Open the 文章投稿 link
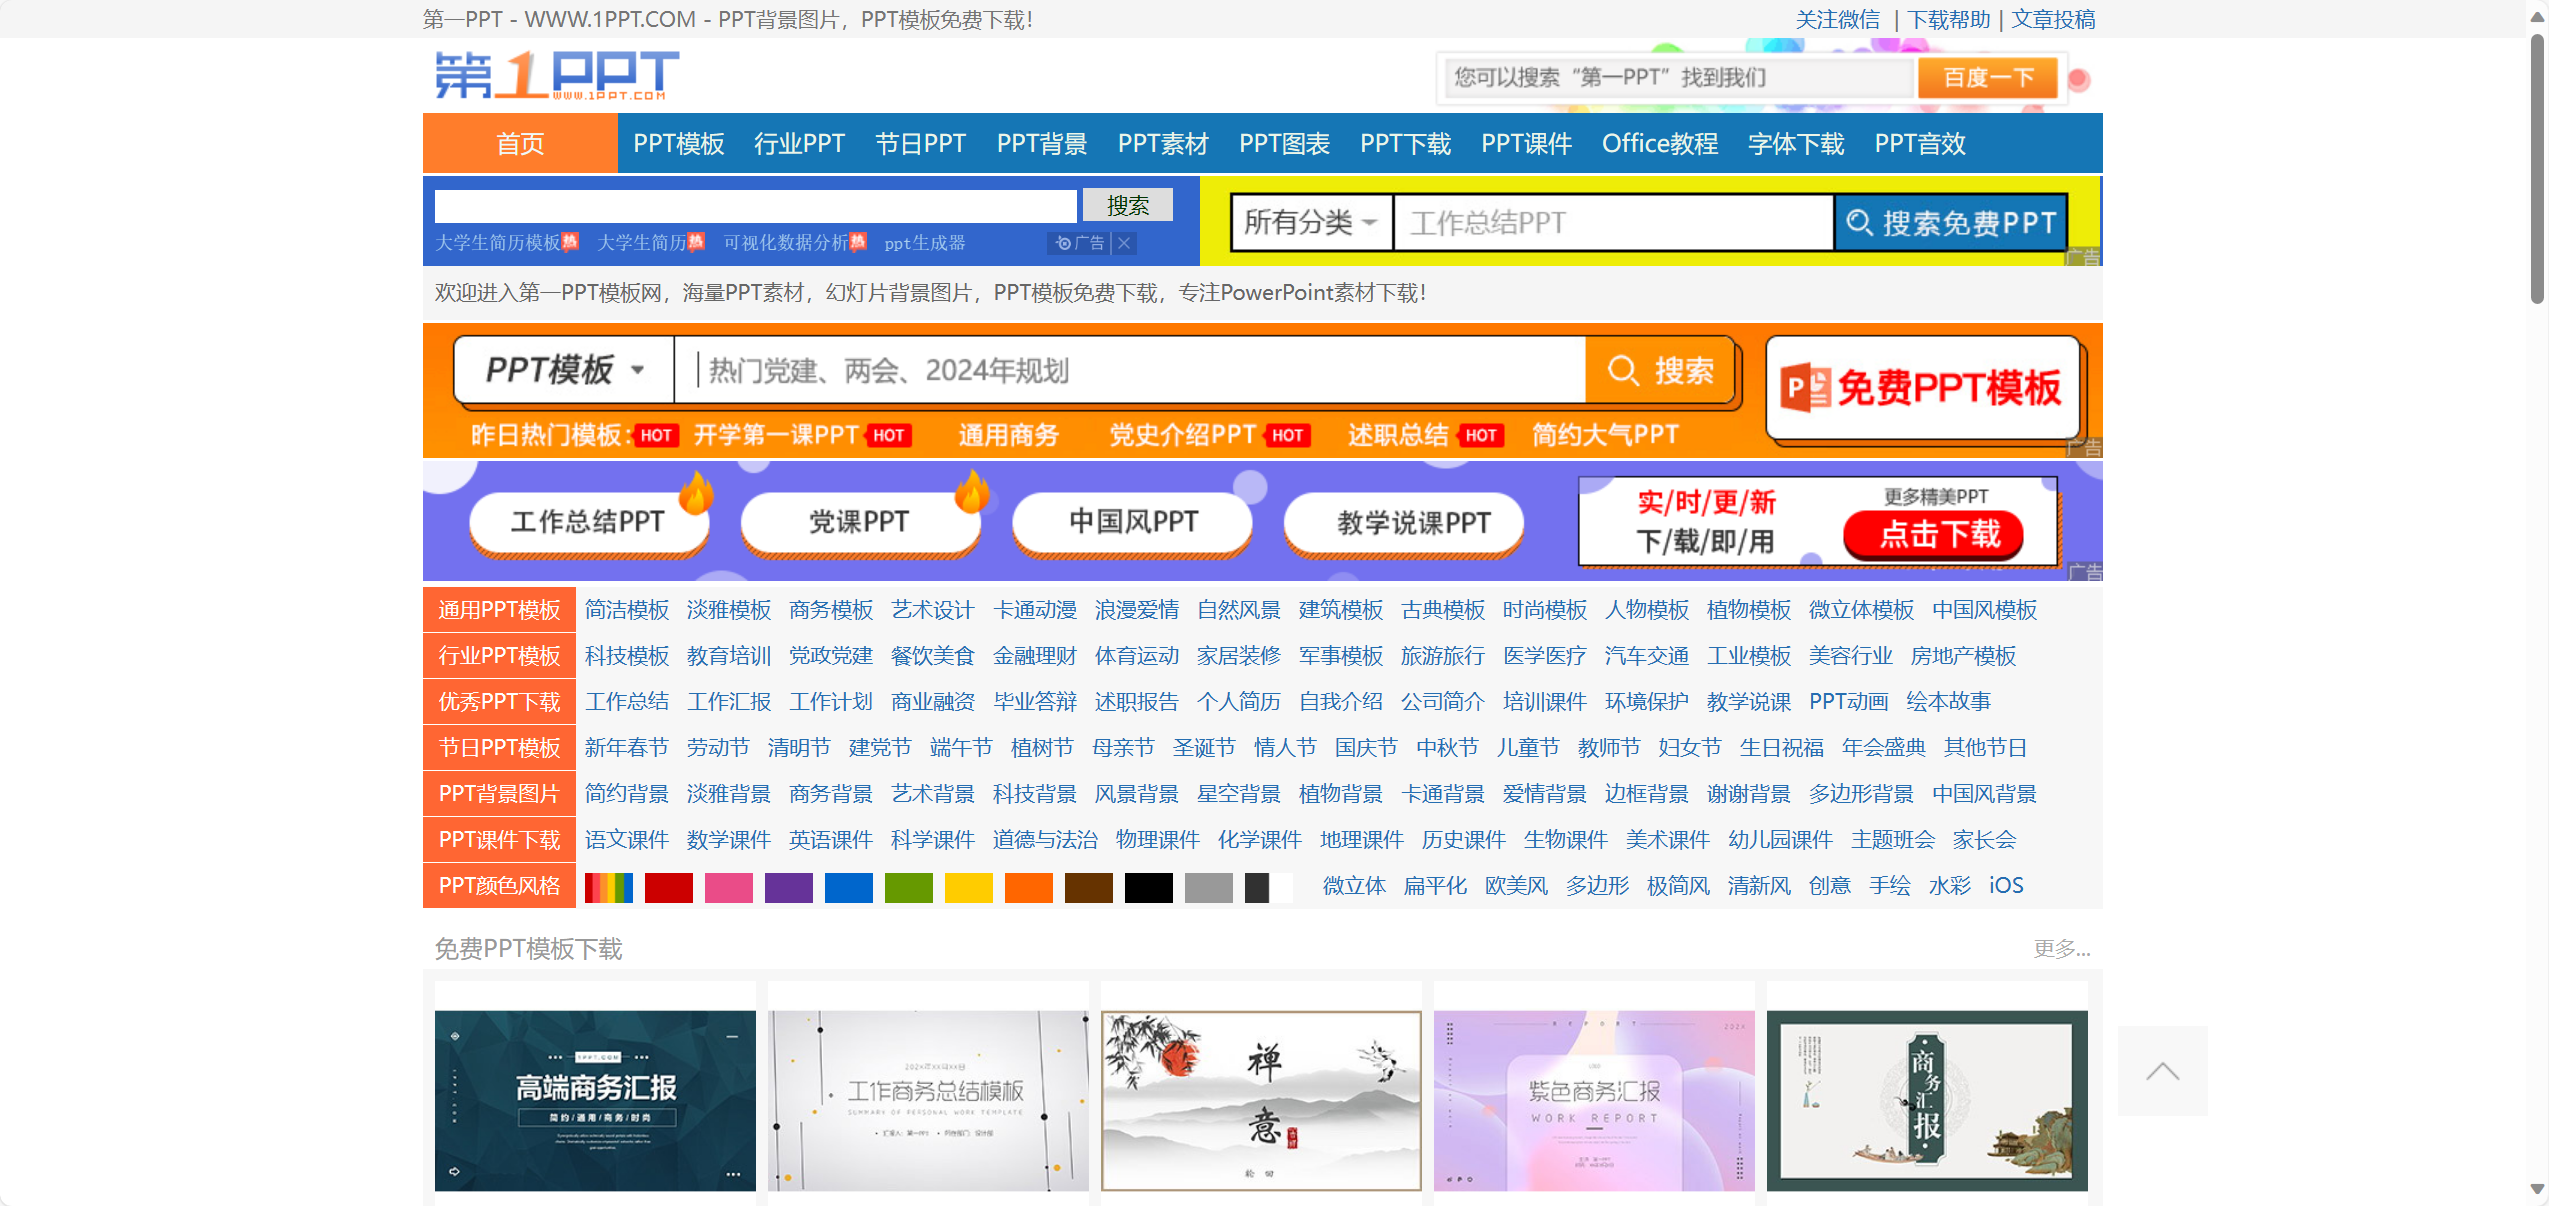The height and width of the screenshot is (1206, 2549). 2053,20
